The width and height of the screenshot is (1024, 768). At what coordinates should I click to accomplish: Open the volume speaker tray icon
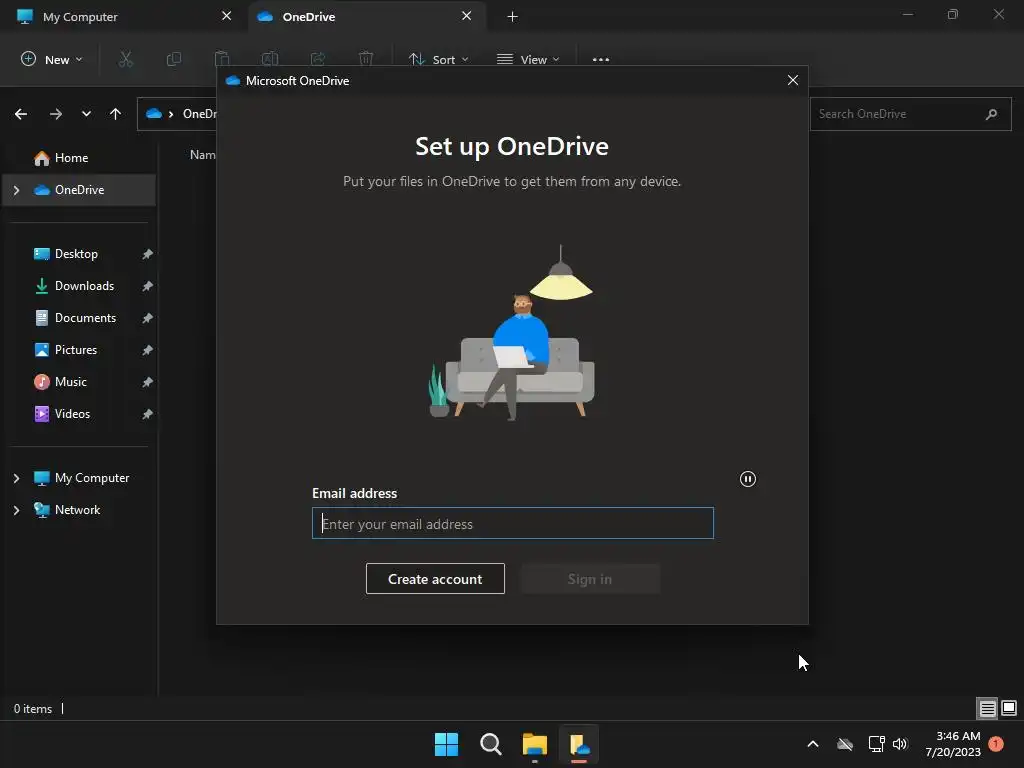901,744
